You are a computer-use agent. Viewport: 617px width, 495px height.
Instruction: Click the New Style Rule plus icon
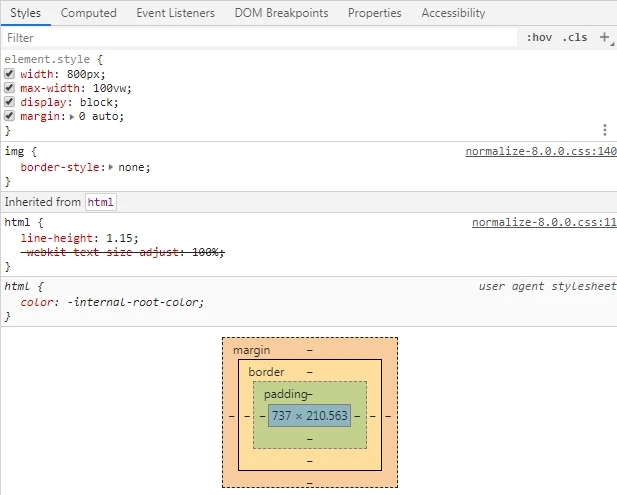point(604,37)
